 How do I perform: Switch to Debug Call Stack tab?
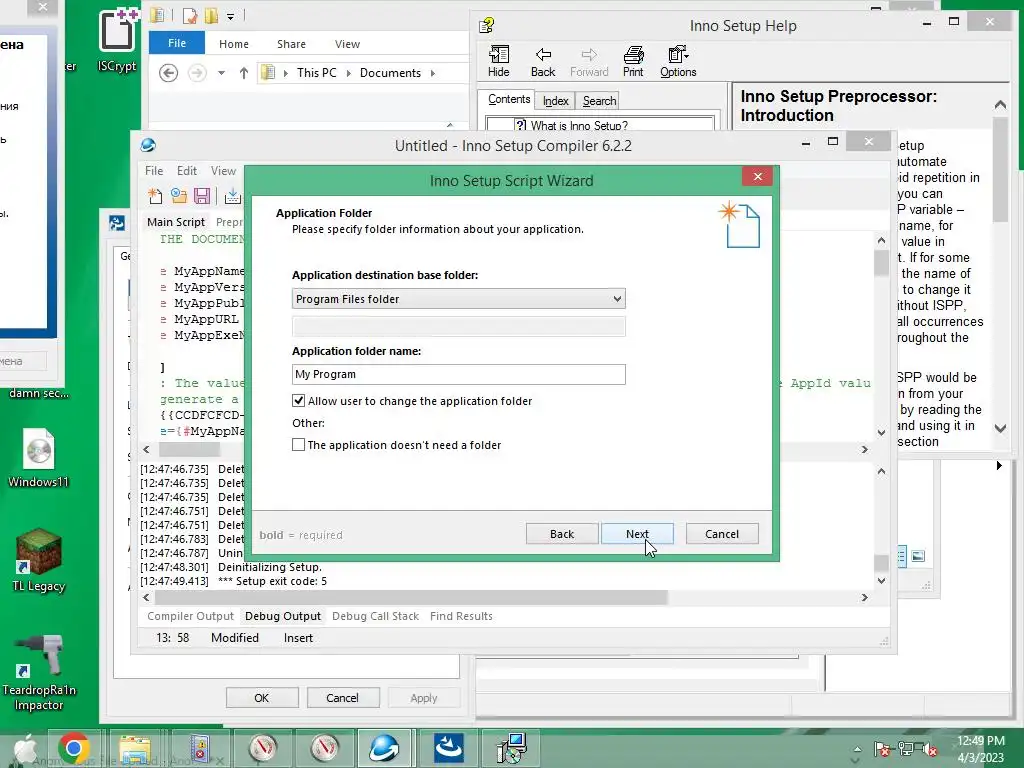click(x=376, y=616)
